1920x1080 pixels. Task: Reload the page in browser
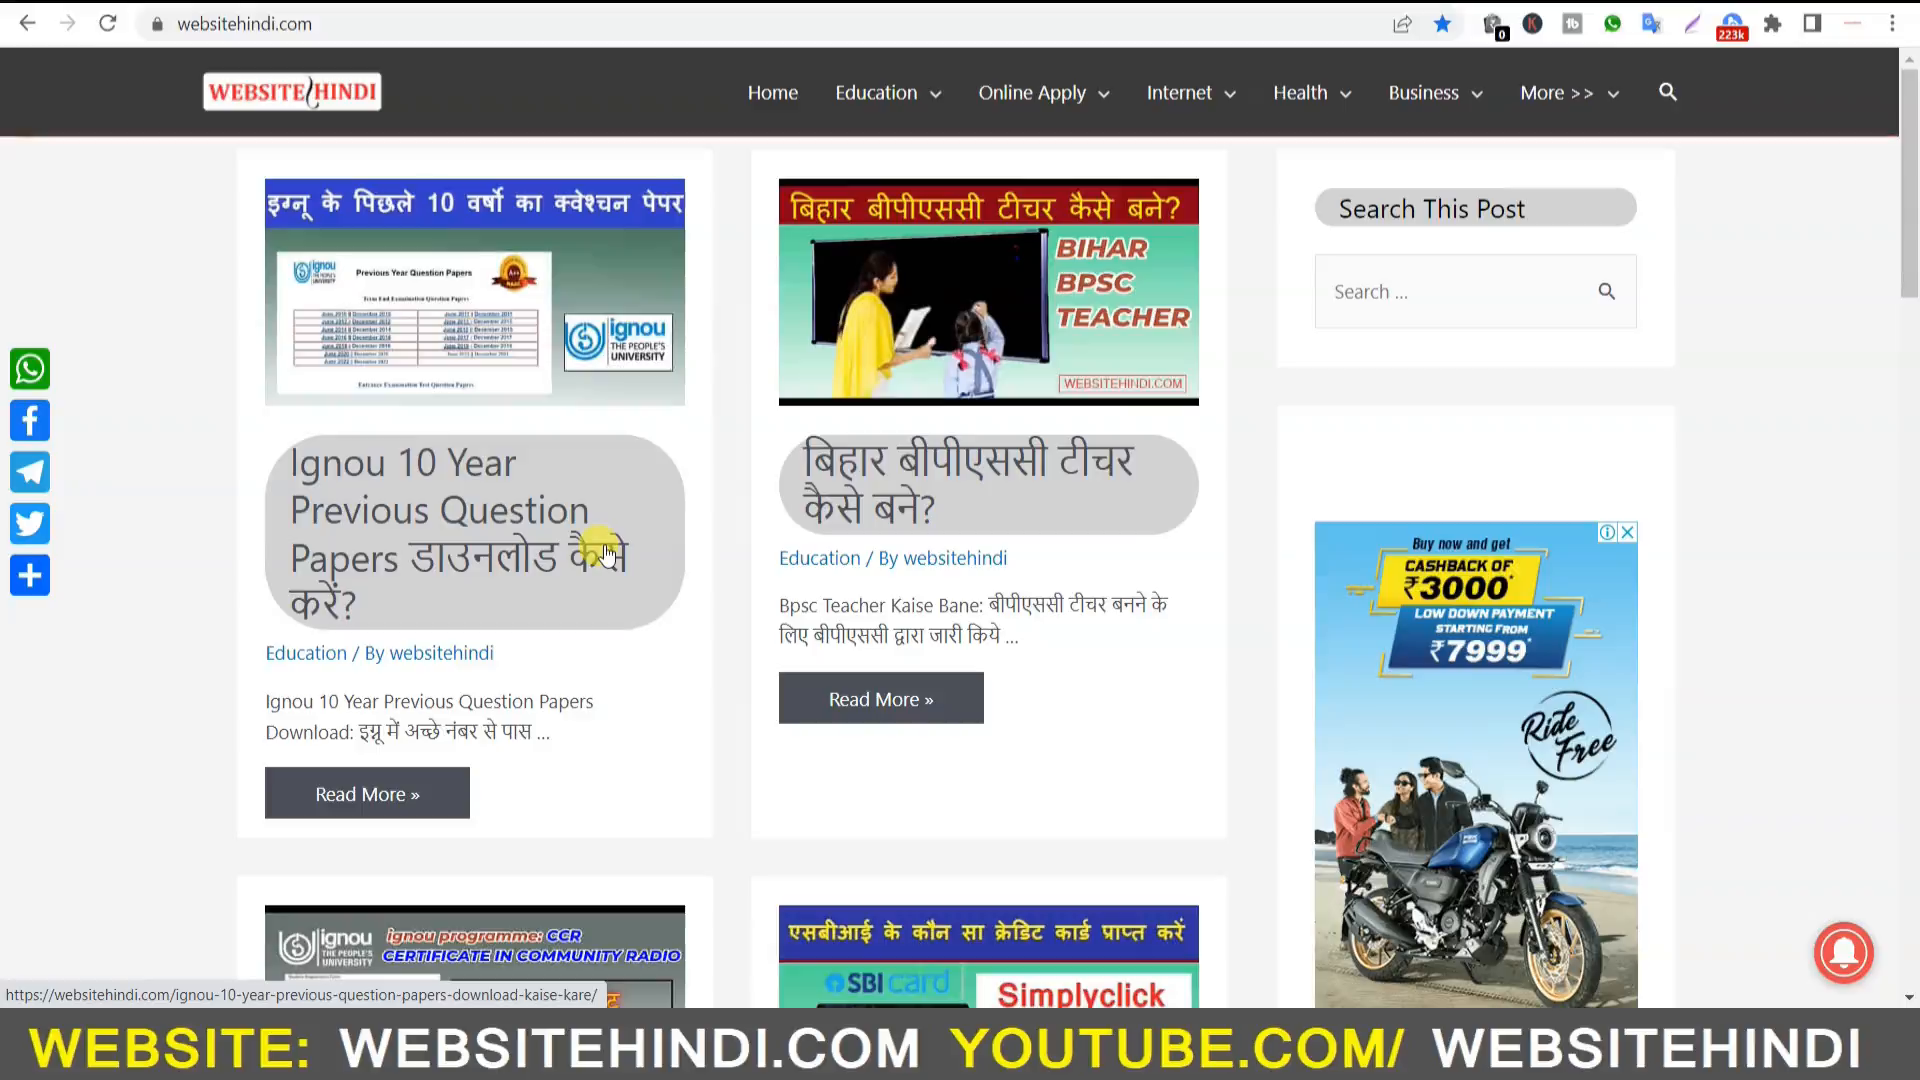(x=108, y=23)
